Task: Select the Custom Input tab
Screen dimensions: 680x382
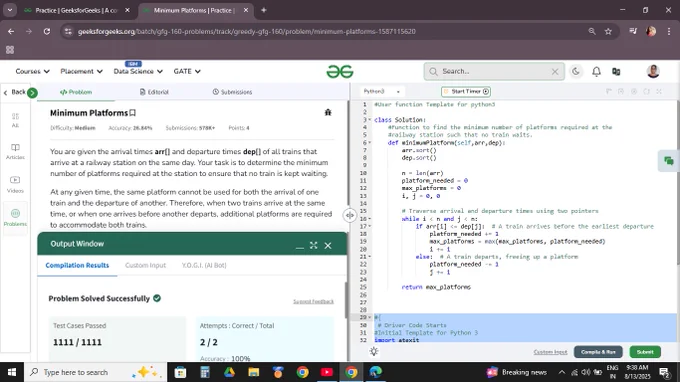Action: click(145, 265)
